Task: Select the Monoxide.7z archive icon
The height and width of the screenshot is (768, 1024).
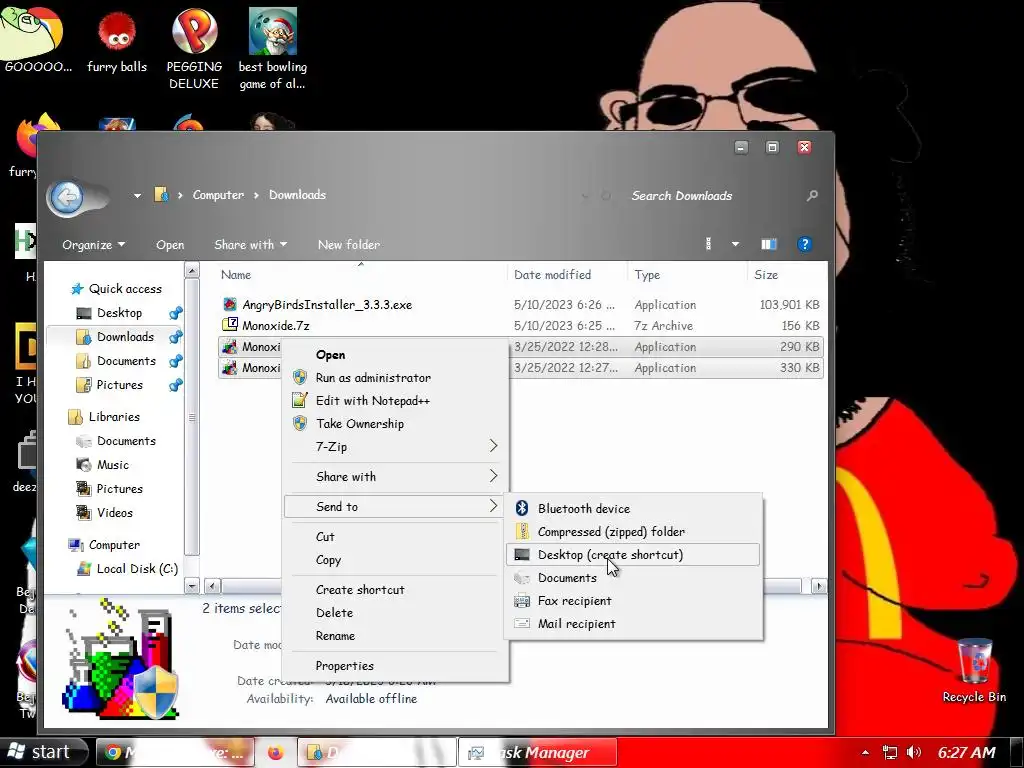Action: [x=230, y=325]
